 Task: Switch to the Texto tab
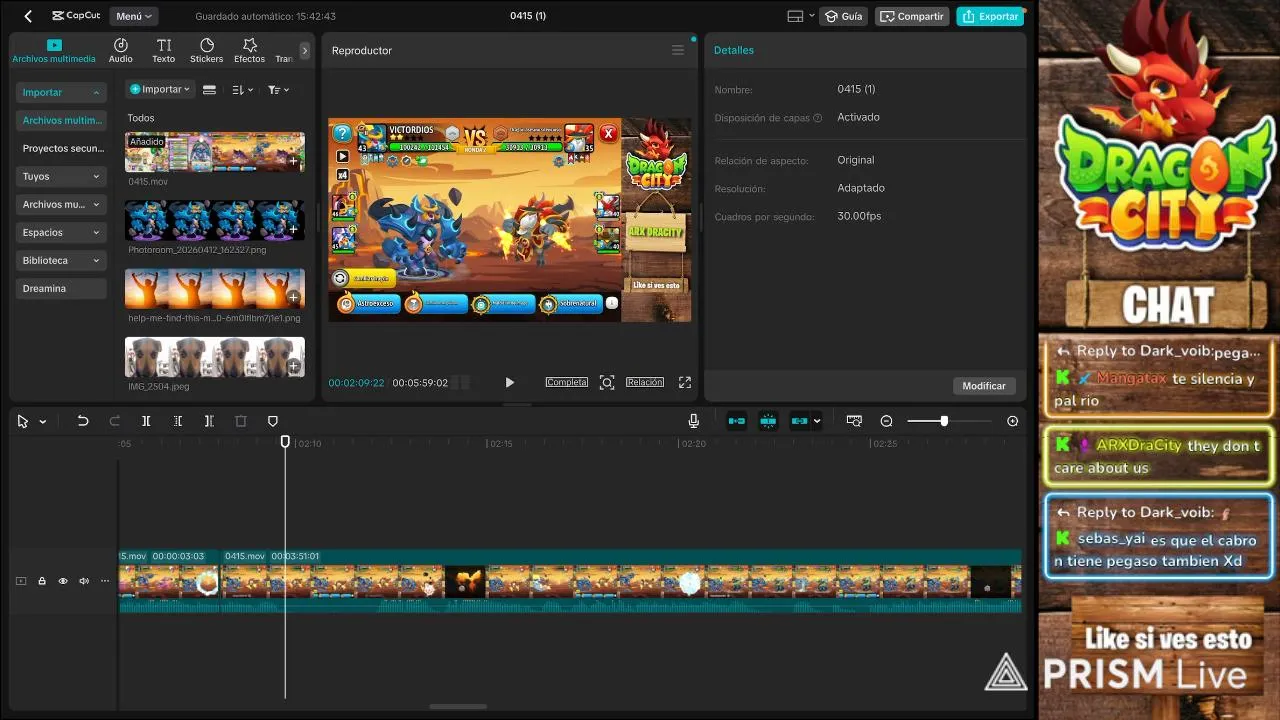tap(164, 51)
